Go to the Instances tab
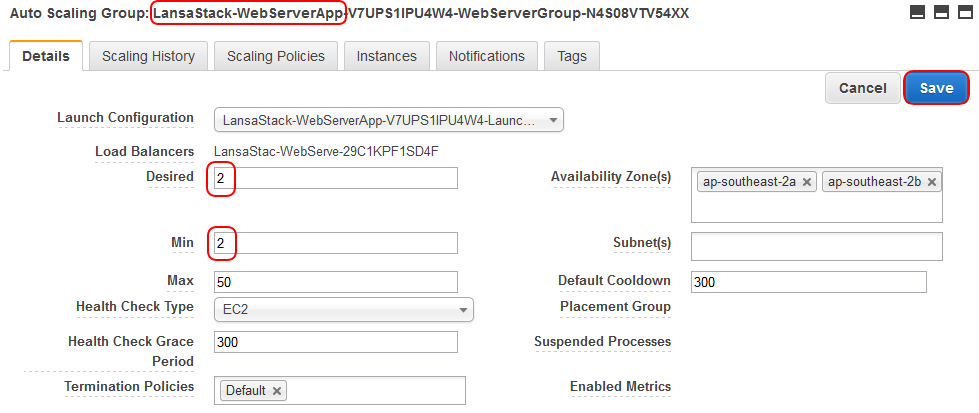The width and height of the screenshot is (979, 413). [x=386, y=56]
